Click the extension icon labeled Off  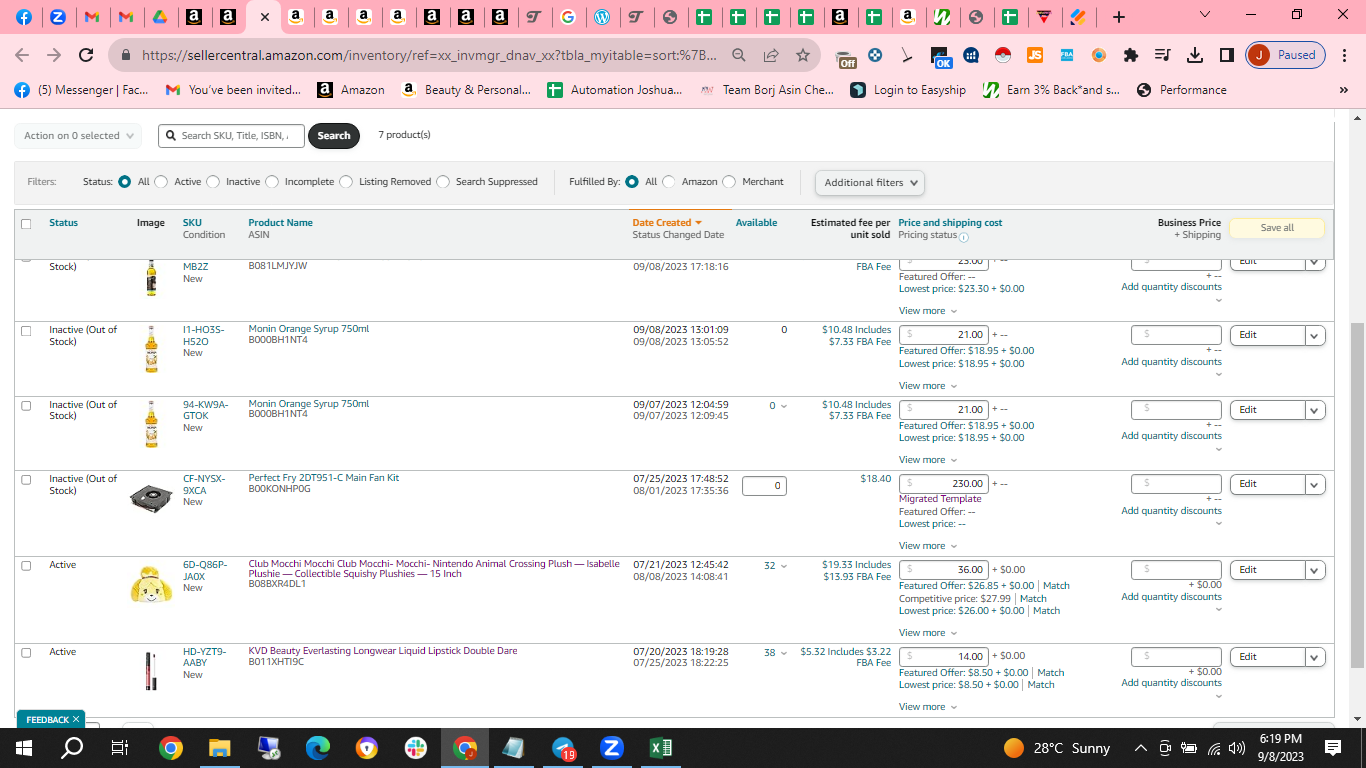click(x=845, y=57)
